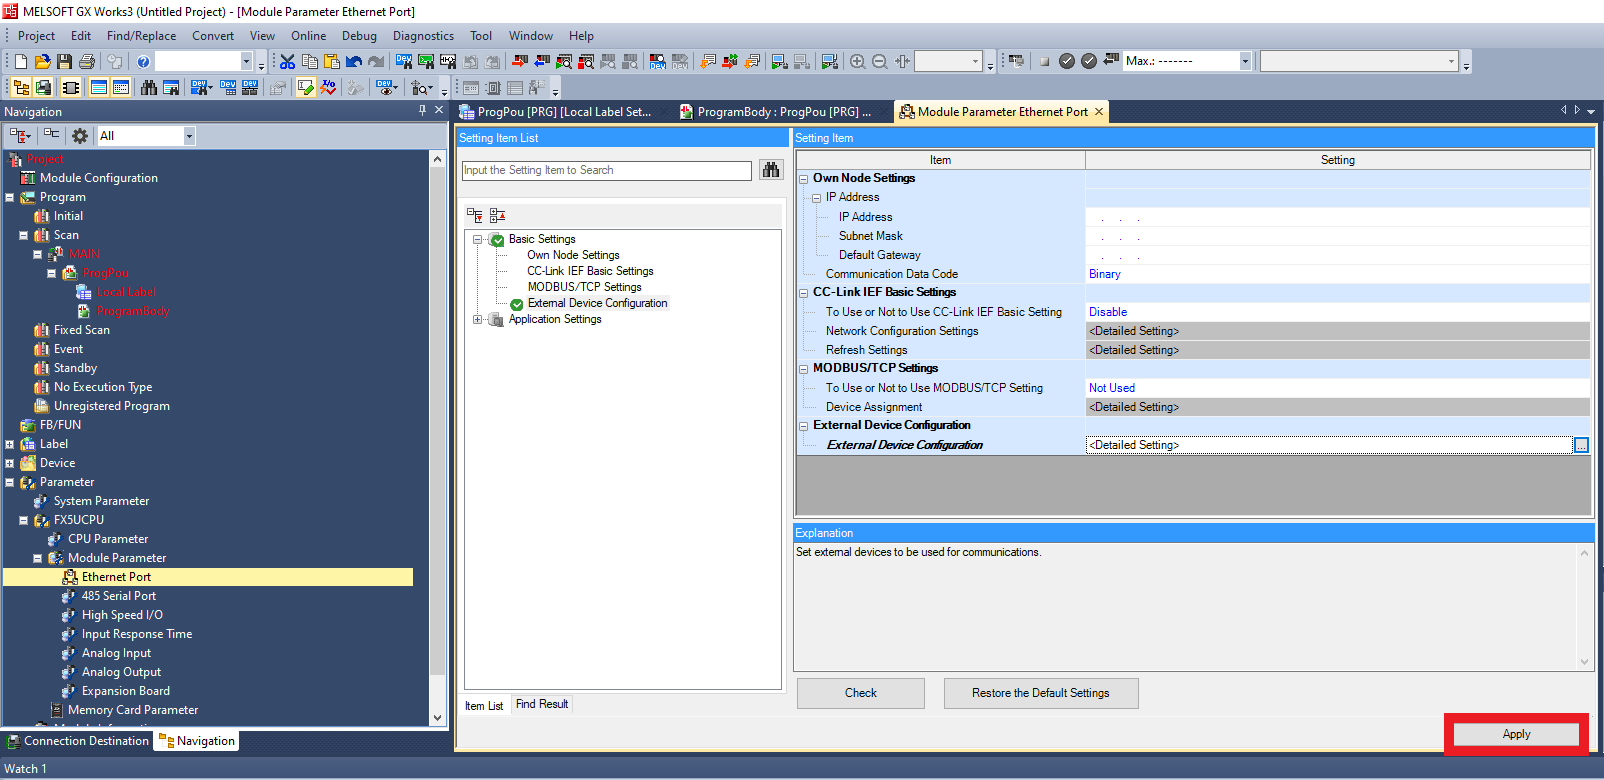
Task: Click the black check mark toolbar icon left of Max field
Action: 1089,61
